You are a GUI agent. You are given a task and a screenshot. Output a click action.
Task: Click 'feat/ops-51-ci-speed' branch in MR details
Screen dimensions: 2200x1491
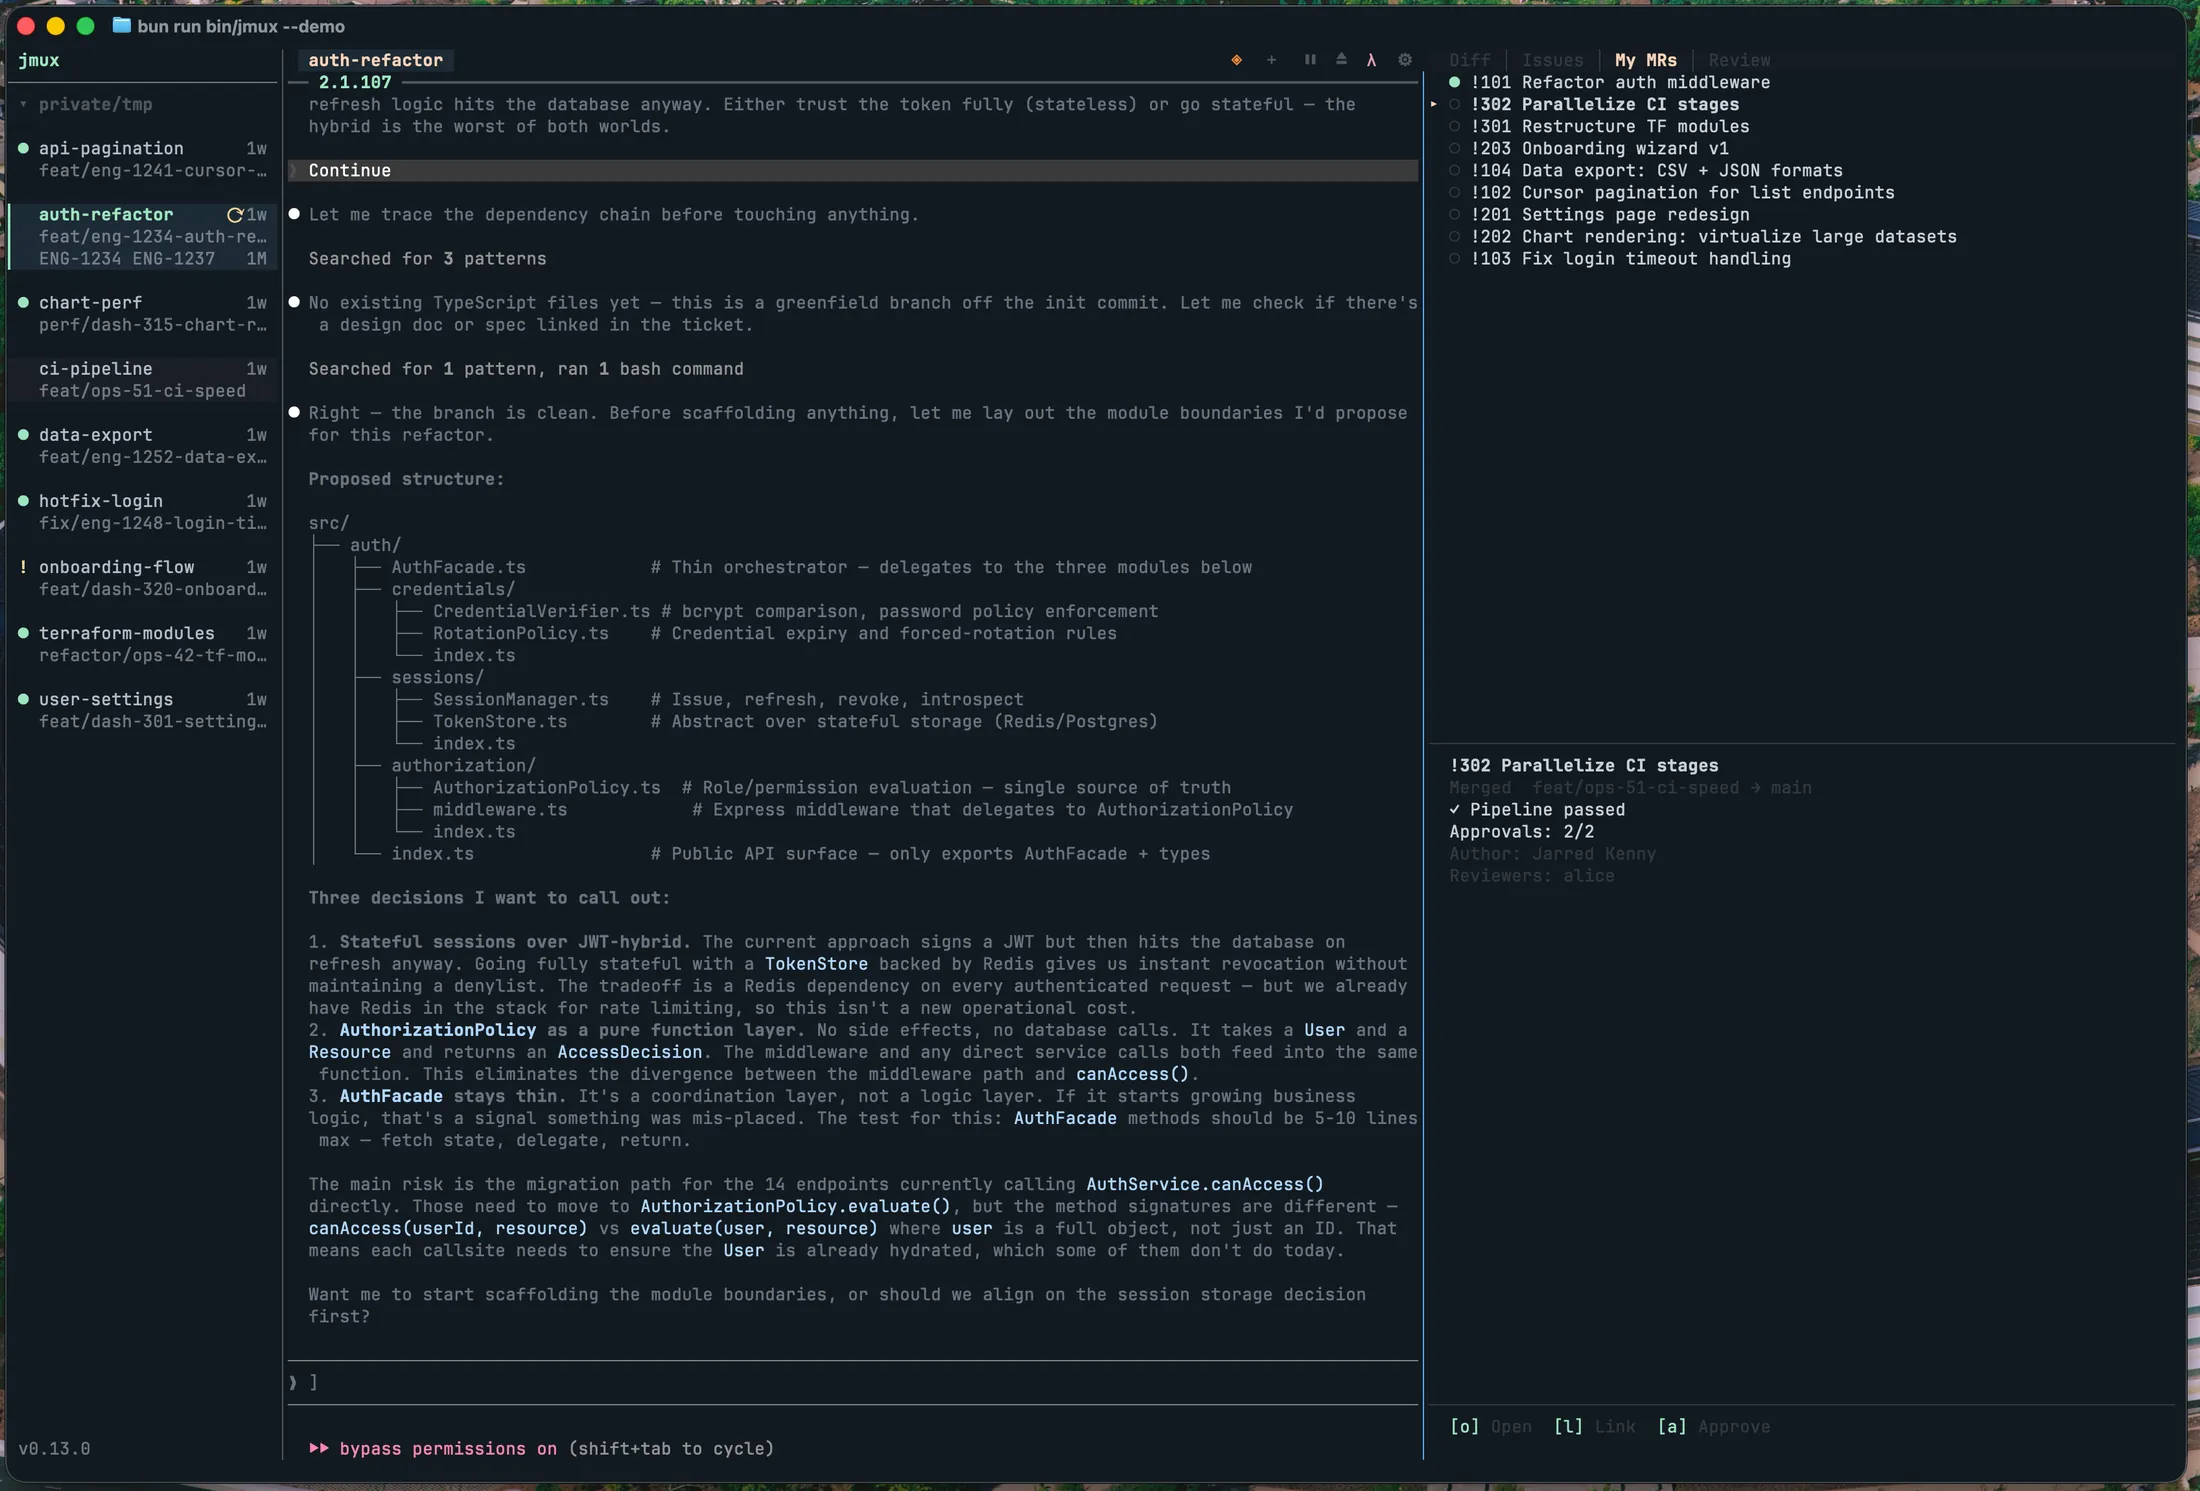(1635, 787)
